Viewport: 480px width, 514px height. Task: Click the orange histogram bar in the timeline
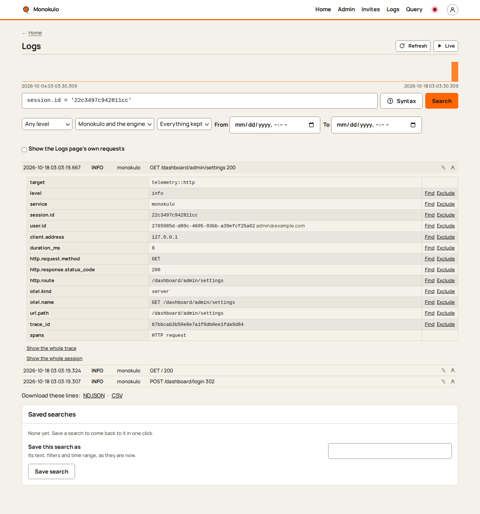point(455,71)
